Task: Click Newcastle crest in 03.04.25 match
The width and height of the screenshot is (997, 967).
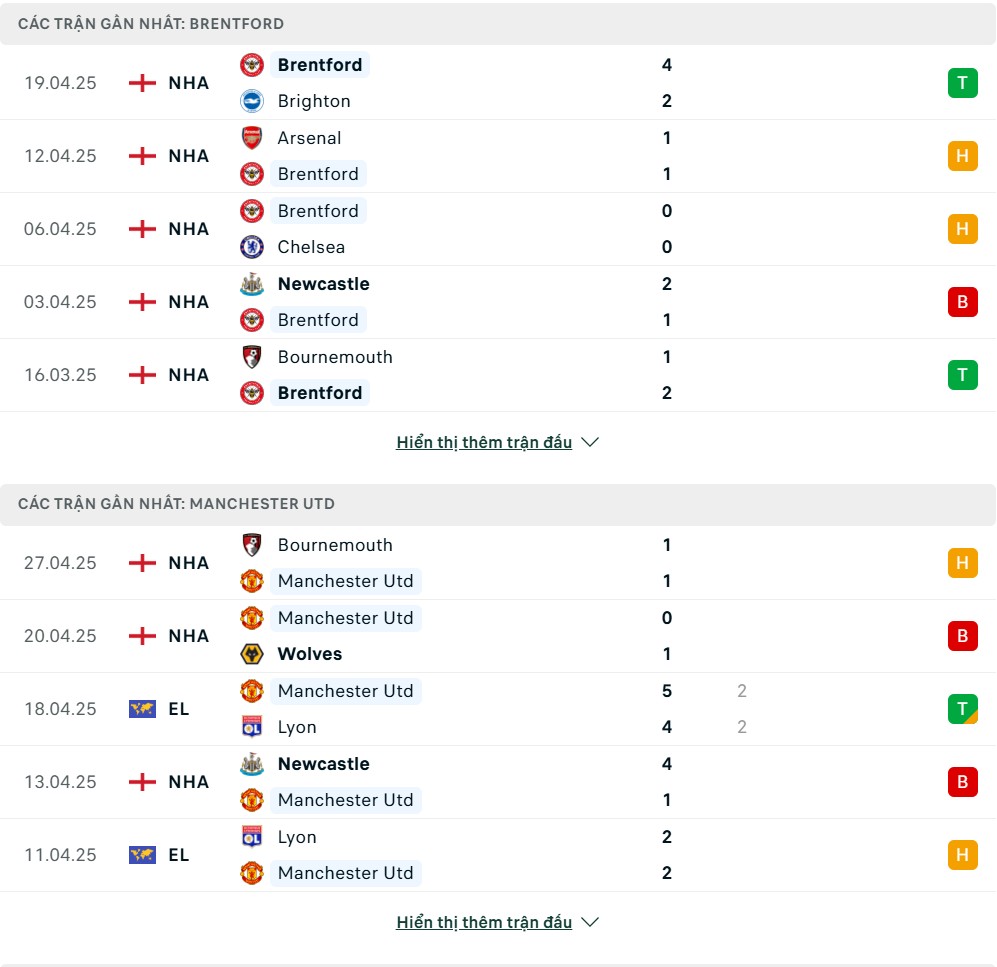Action: click(x=252, y=284)
